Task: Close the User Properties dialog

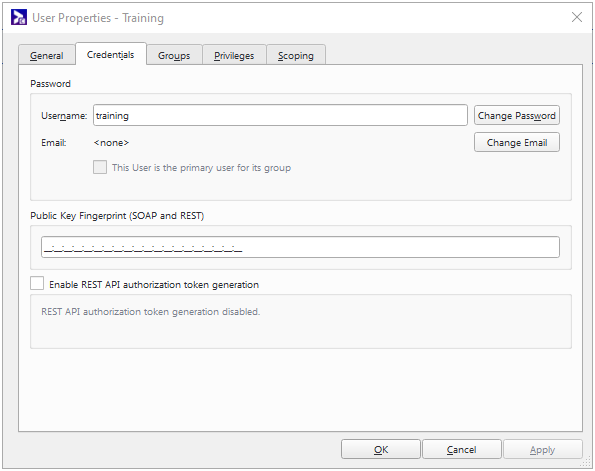Action: (577, 17)
